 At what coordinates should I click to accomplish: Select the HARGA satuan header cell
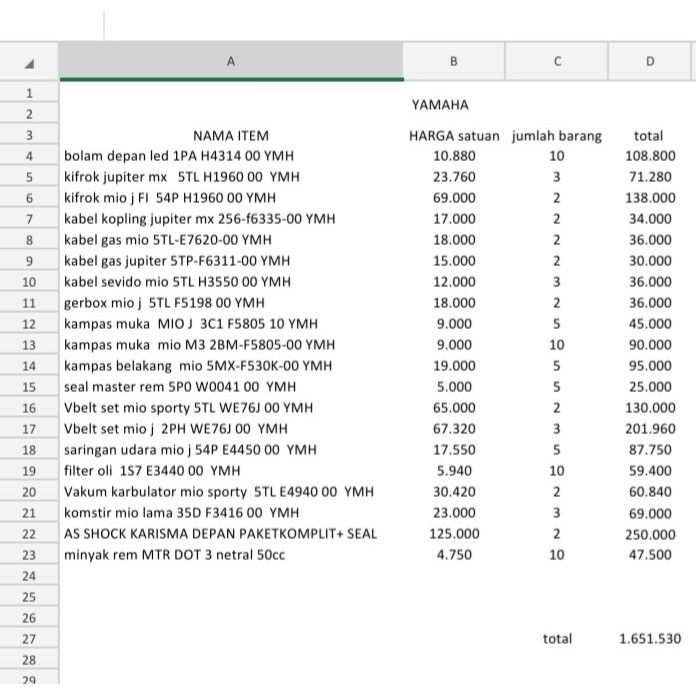[454, 135]
